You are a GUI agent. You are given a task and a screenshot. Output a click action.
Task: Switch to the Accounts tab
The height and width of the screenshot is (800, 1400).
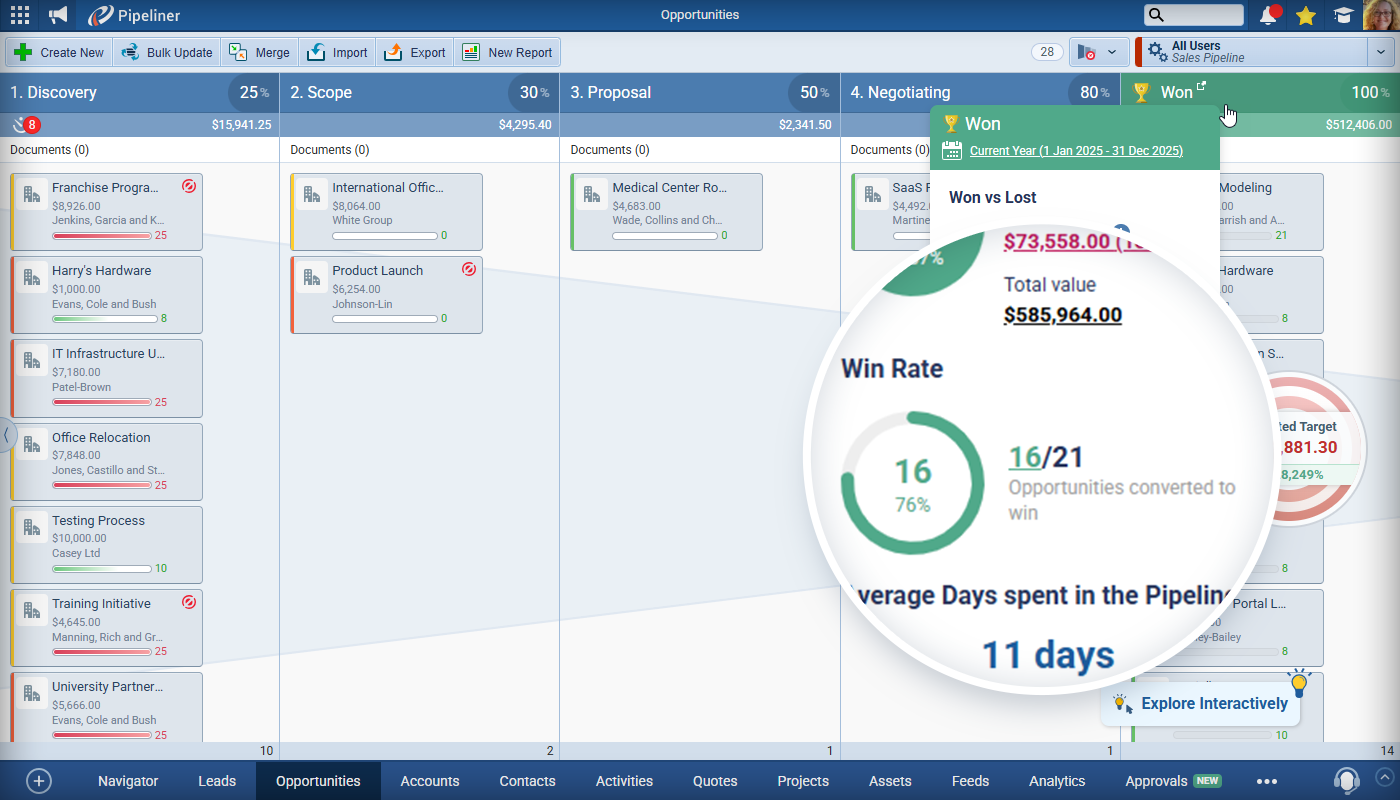pyautogui.click(x=430, y=781)
